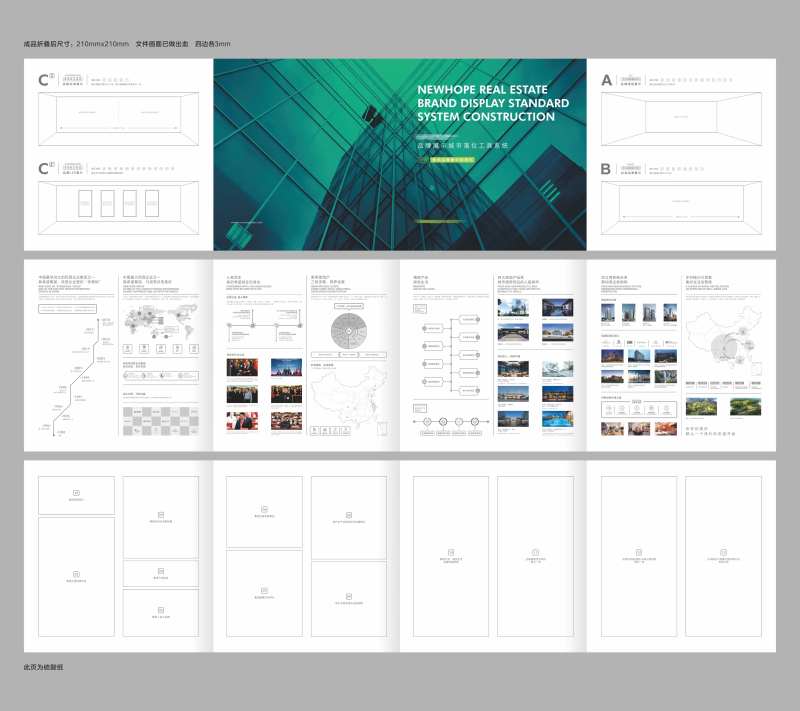Open the left aerial green landscape photo
The width and height of the screenshot is (800, 711).
[x=701, y=407]
